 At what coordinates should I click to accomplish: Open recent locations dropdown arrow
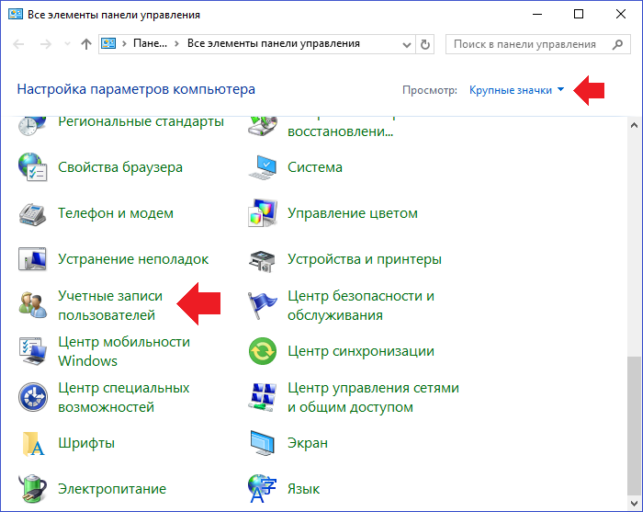[68, 44]
